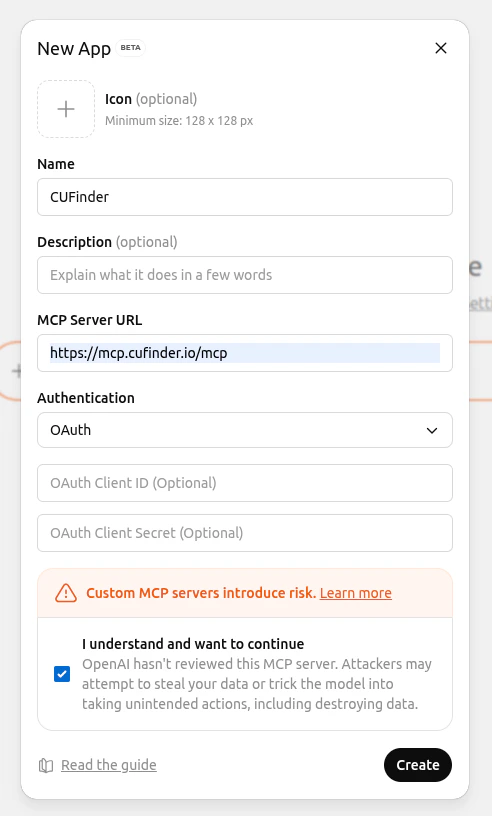Uncheck I understand and want to continue
This screenshot has width=492, height=816.
(62, 674)
